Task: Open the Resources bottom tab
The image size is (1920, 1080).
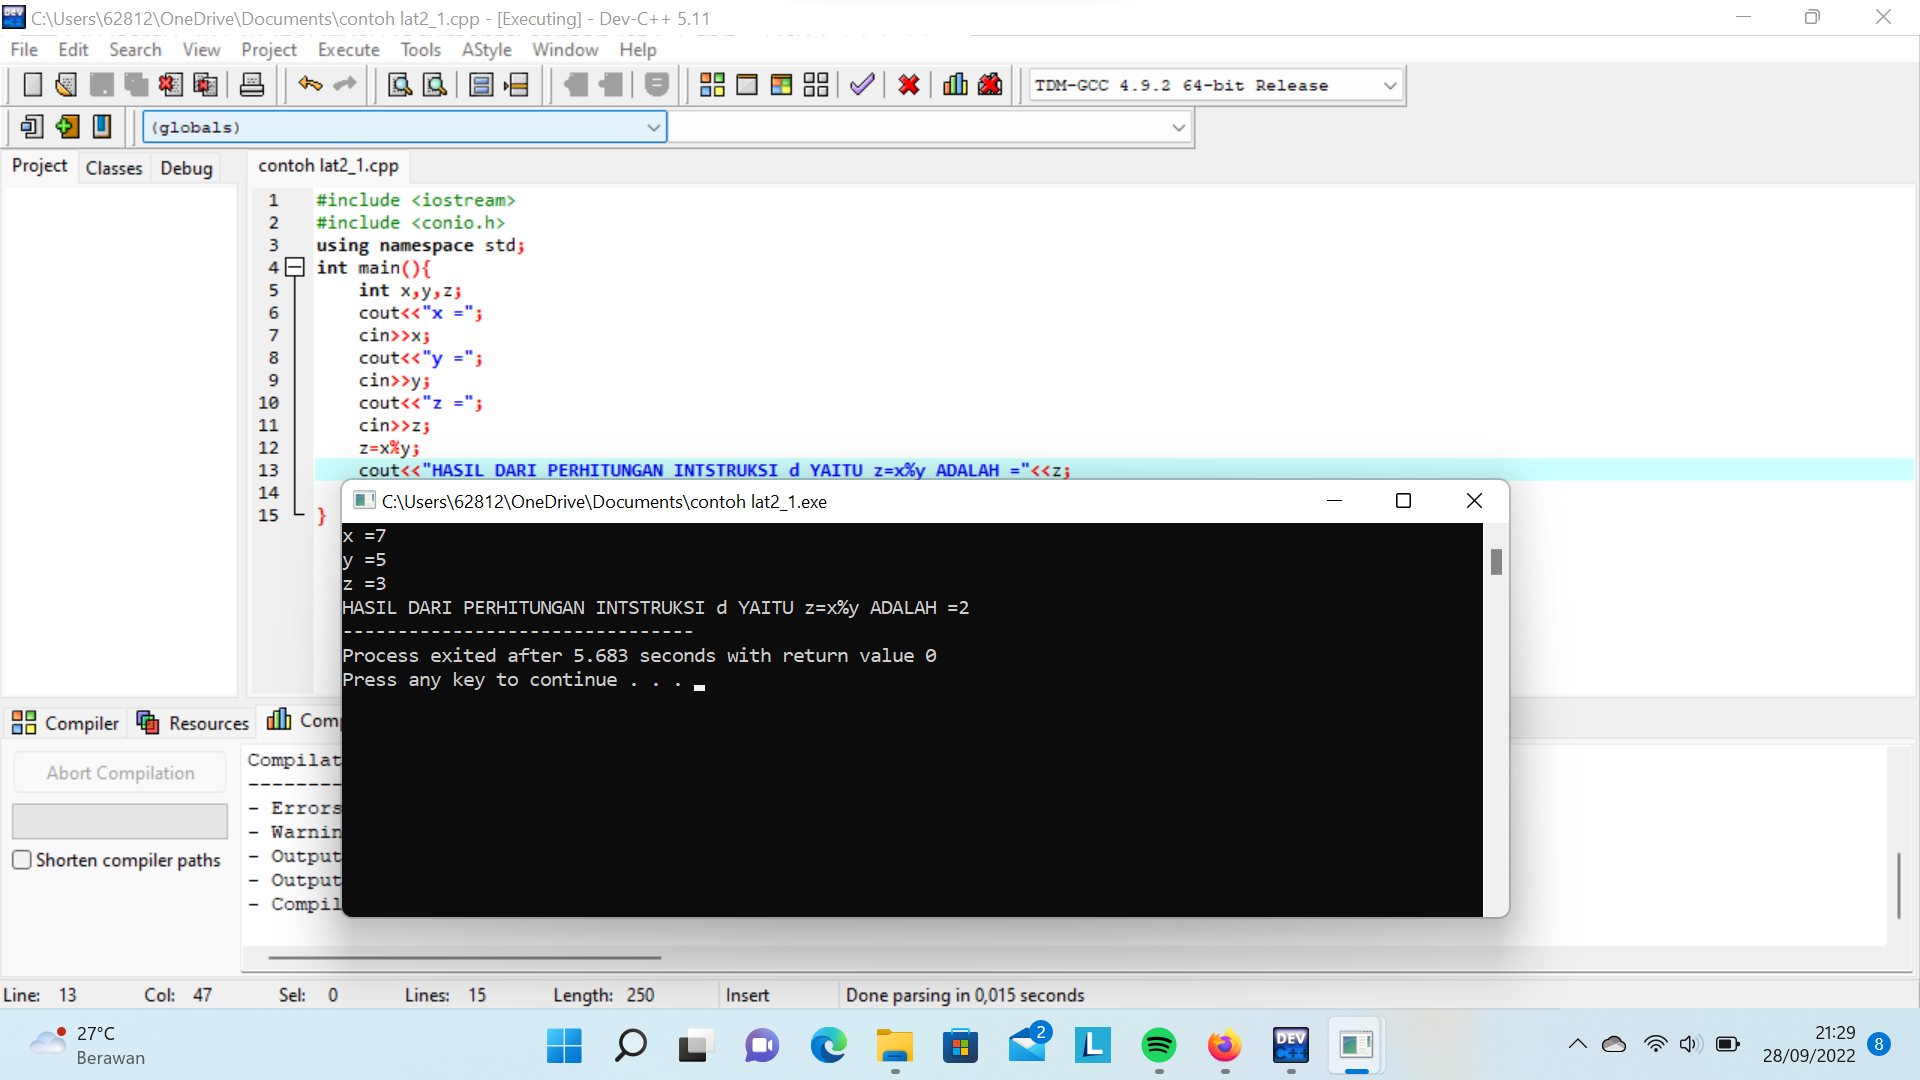Action: pyautogui.click(x=193, y=722)
